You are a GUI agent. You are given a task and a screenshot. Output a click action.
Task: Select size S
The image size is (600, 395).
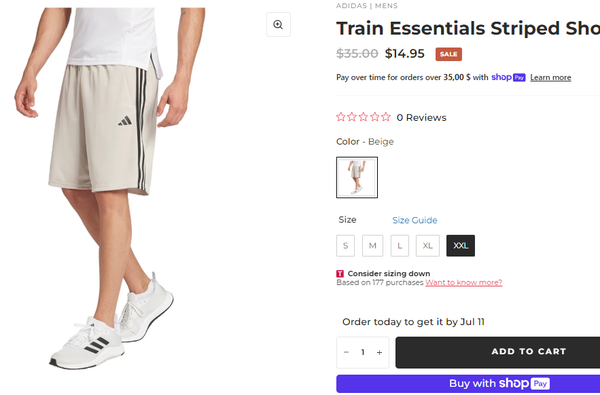tap(346, 246)
